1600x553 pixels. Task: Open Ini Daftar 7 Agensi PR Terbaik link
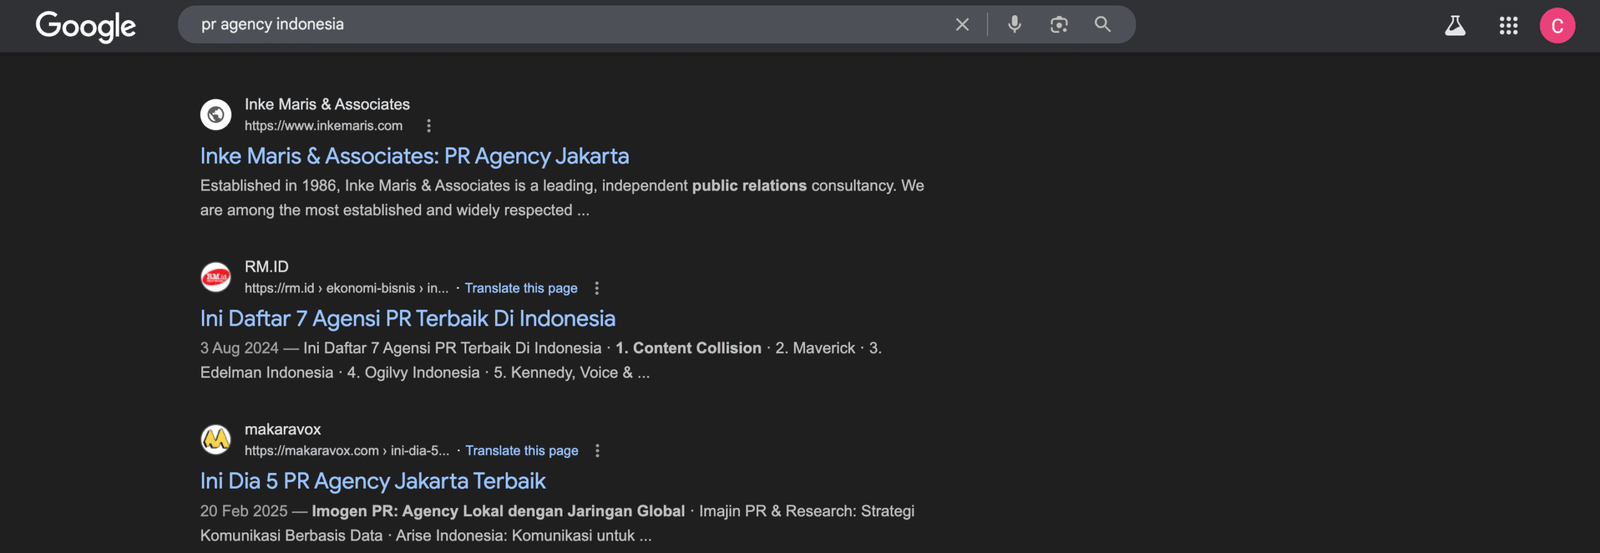407,318
